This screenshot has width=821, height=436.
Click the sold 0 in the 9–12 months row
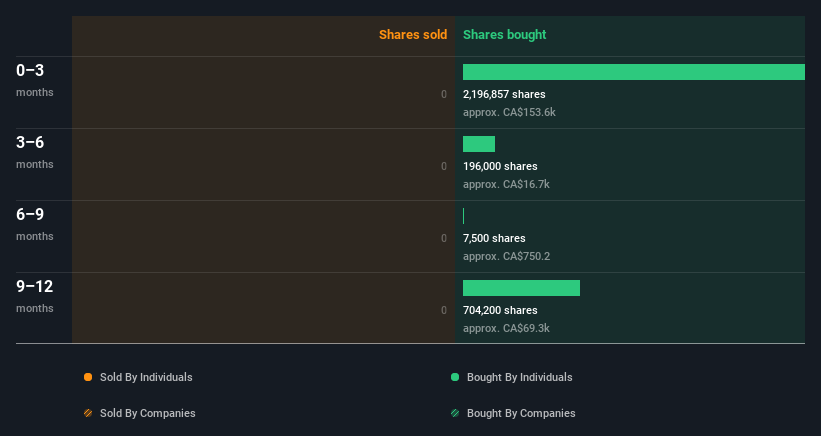pos(444,310)
